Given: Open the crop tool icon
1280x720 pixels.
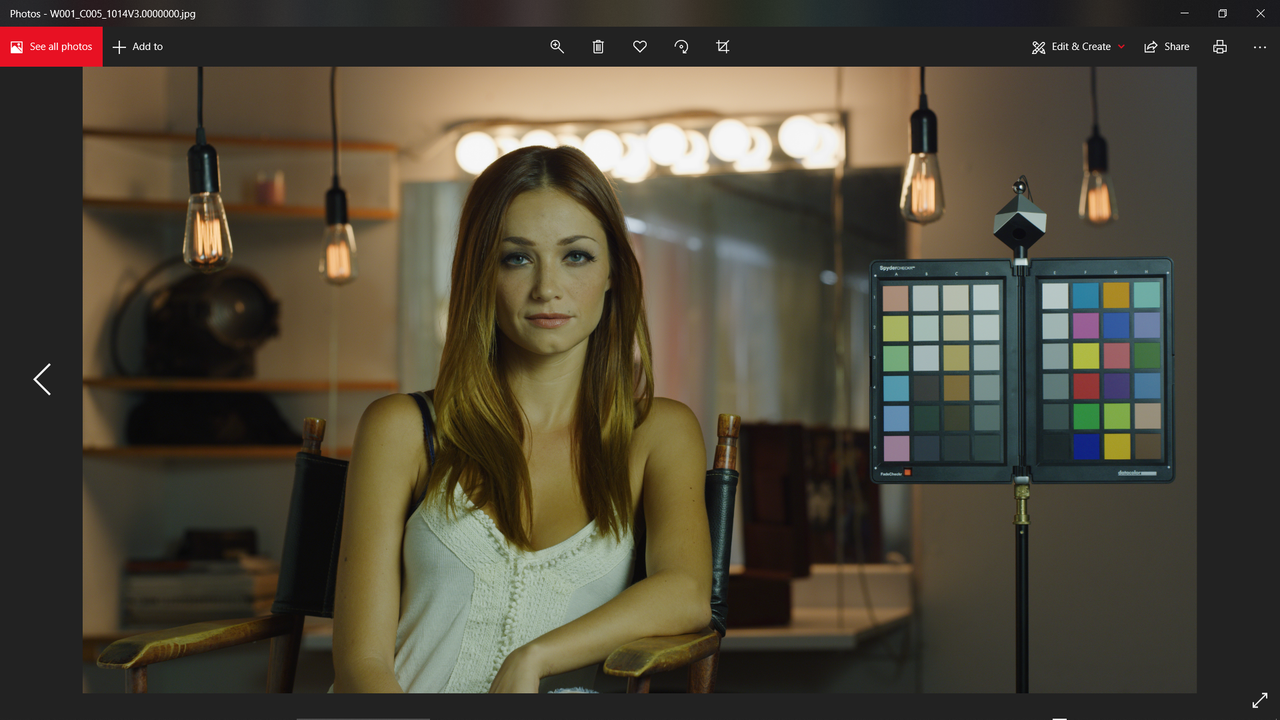Looking at the screenshot, I should [723, 47].
